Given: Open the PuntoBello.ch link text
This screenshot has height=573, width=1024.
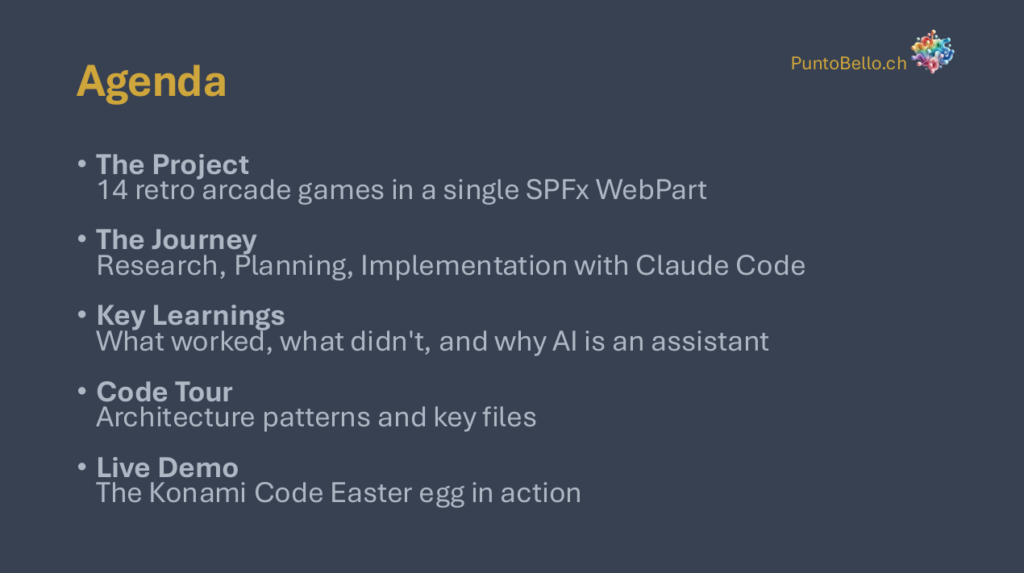Looking at the screenshot, I should [x=848, y=63].
